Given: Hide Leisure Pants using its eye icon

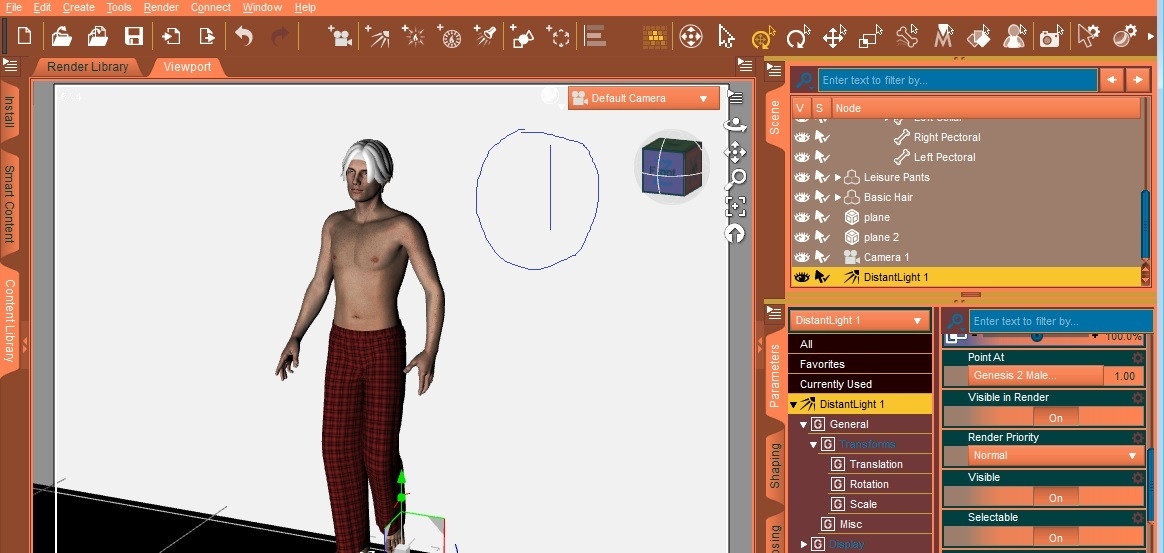Looking at the screenshot, I should pyautogui.click(x=801, y=177).
